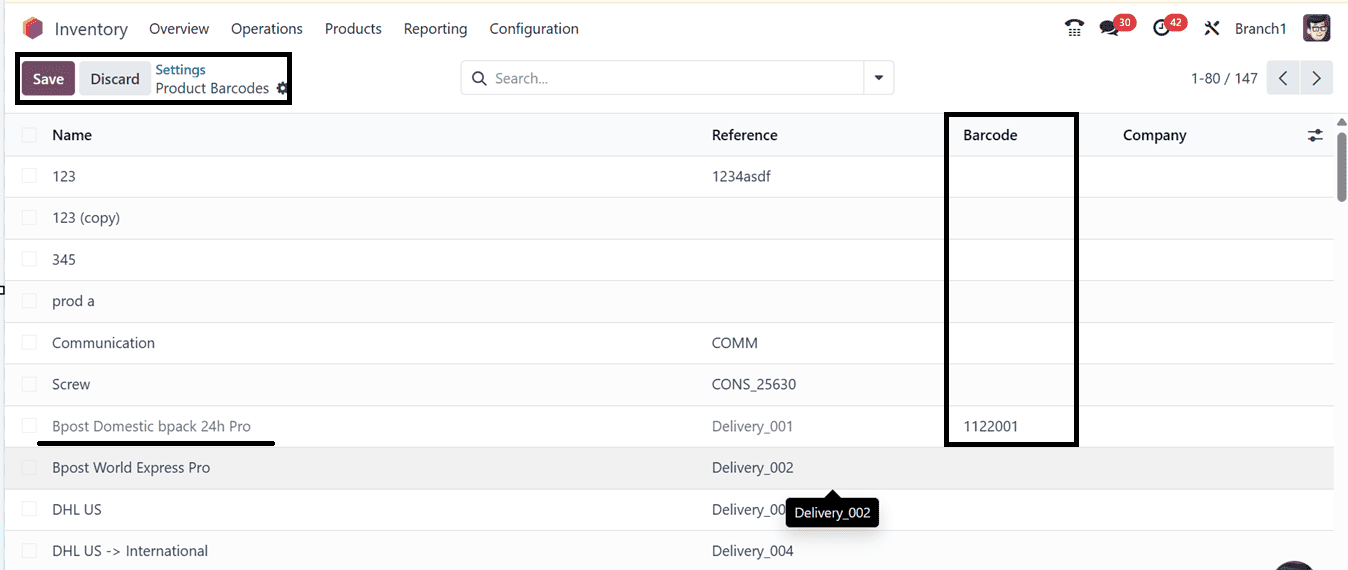1348x570 pixels.
Task: Click the Inventory app title
Action: pyautogui.click(x=91, y=29)
